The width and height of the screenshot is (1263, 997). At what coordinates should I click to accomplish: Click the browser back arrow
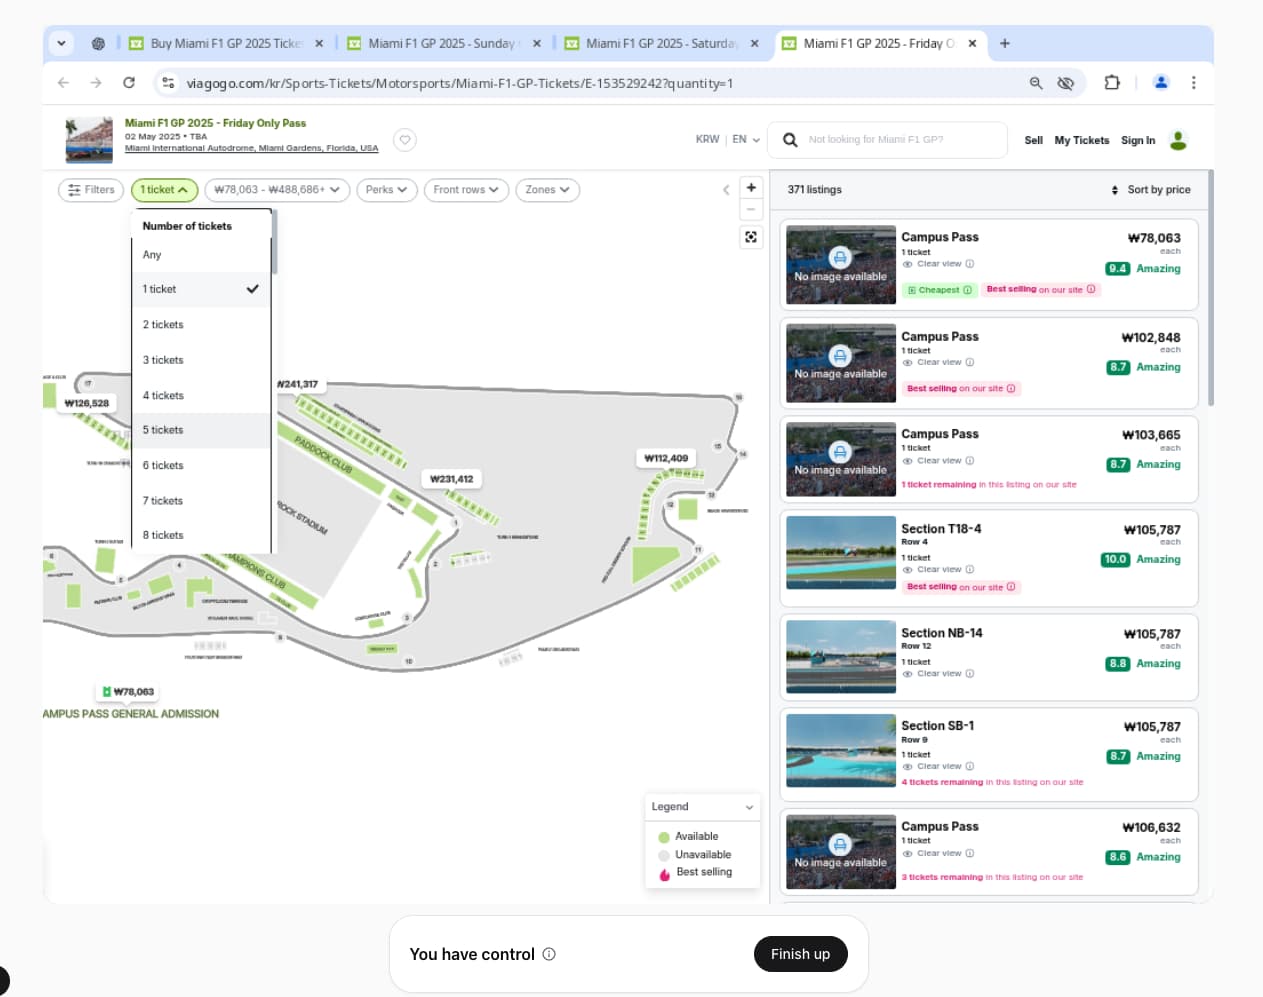point(63,83)
